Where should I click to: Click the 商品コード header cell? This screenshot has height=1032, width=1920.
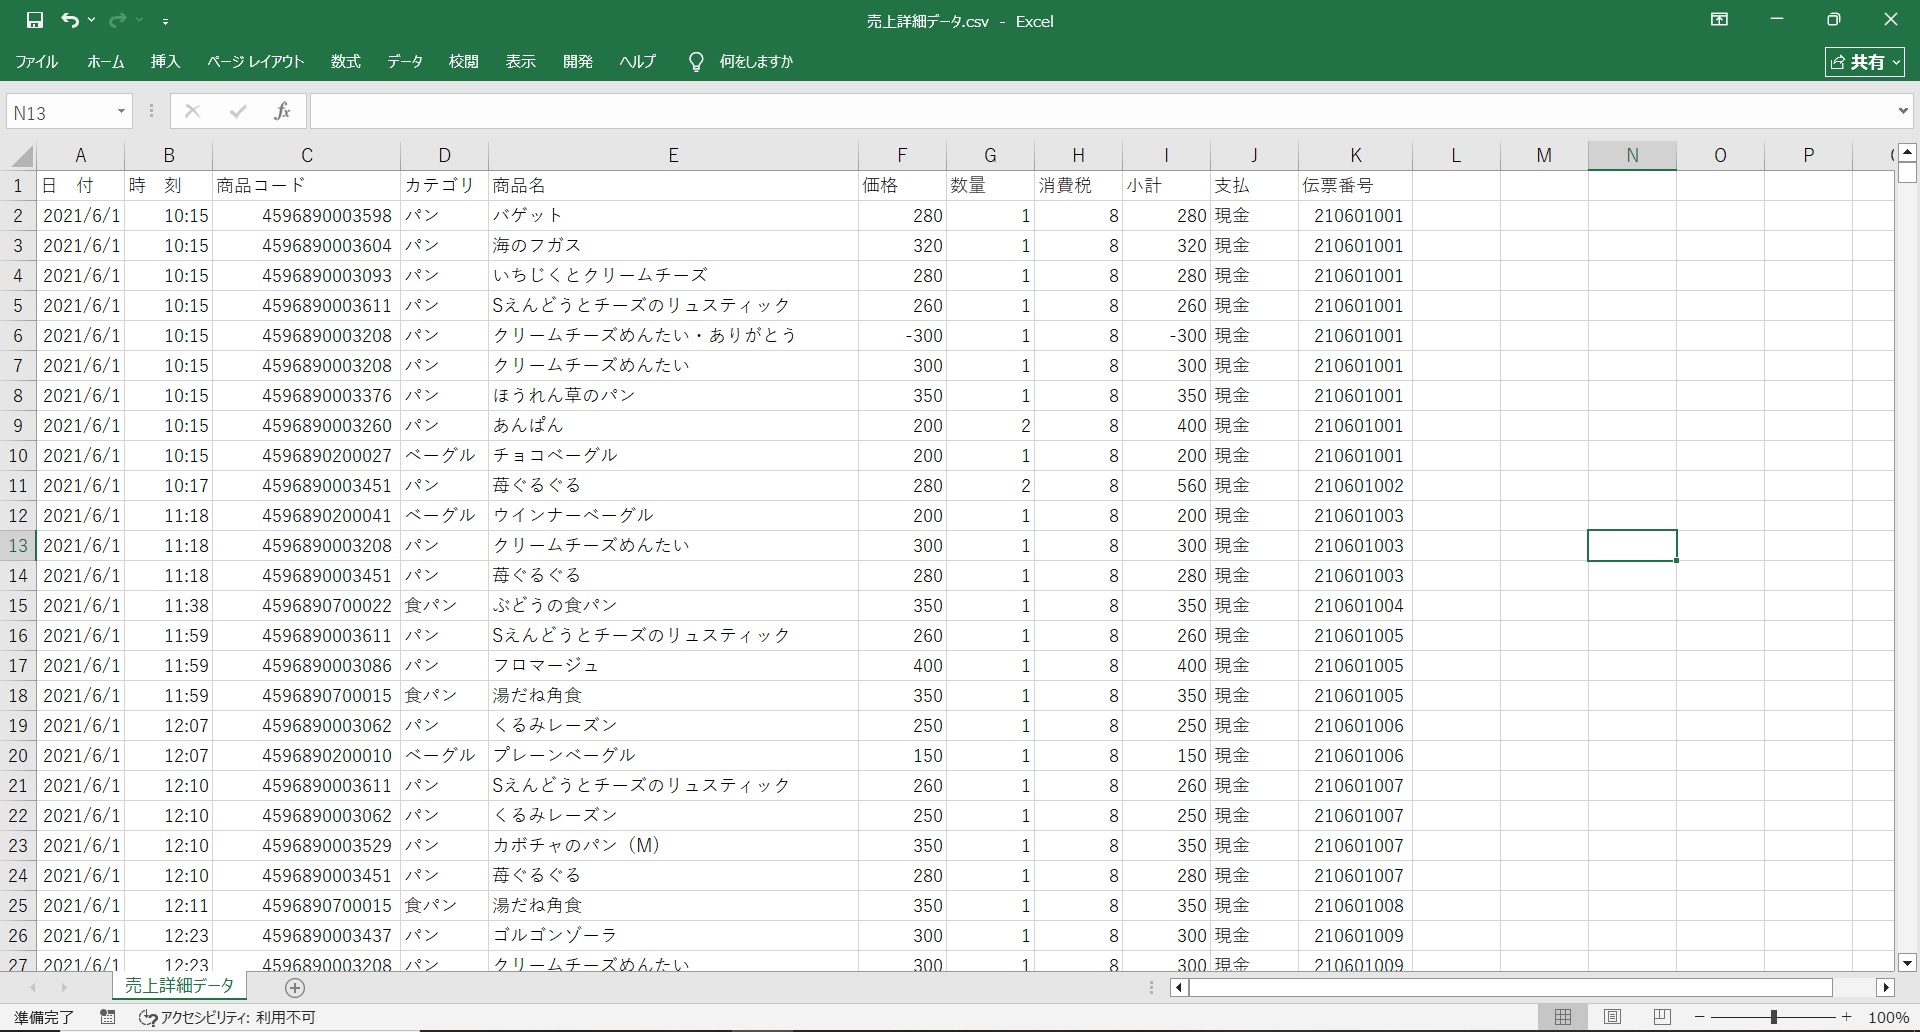(x=306, y=186)
